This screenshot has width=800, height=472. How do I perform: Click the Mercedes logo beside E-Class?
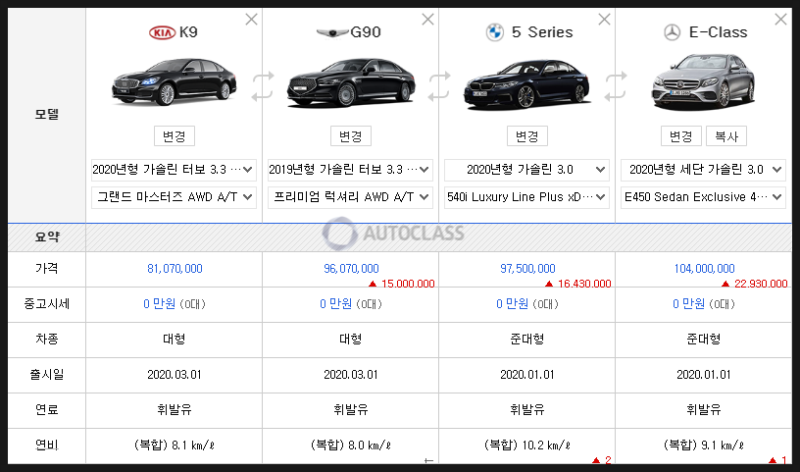click(x=672, y=33)
